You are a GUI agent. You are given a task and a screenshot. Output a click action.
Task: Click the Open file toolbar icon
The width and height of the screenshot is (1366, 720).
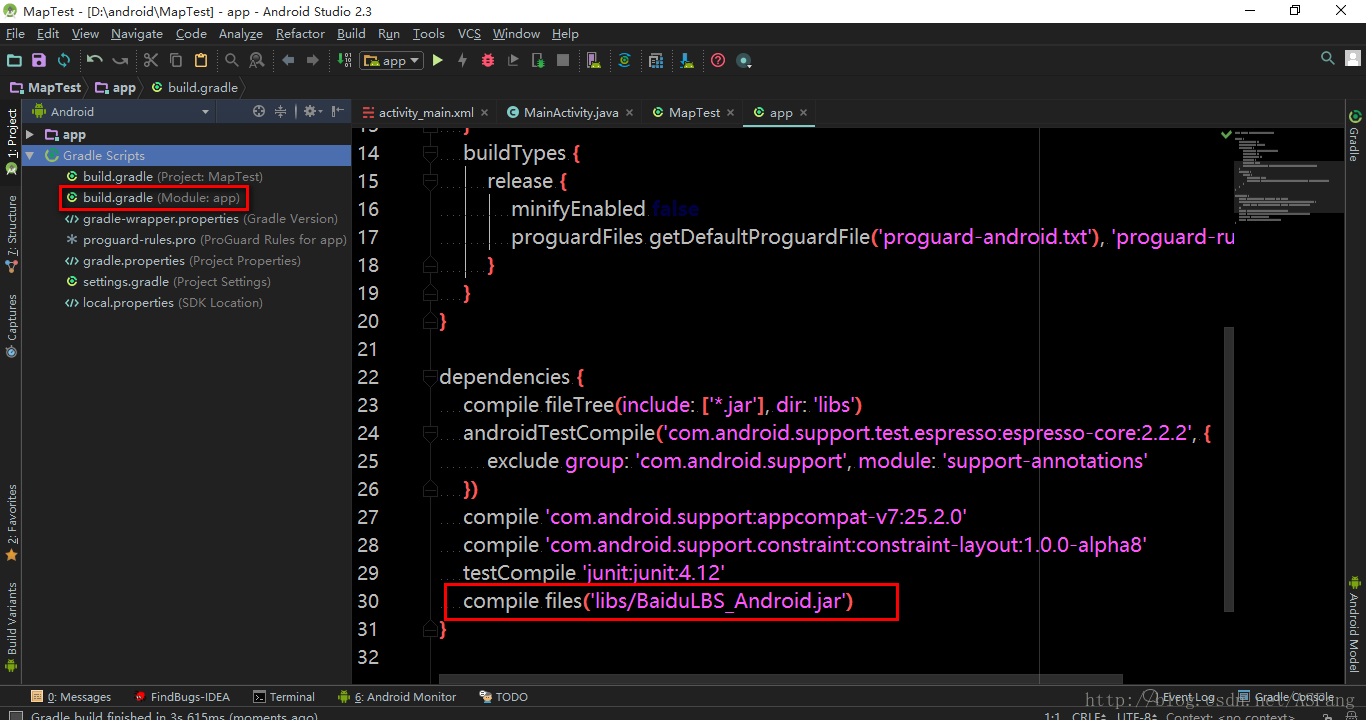(14, 60)
